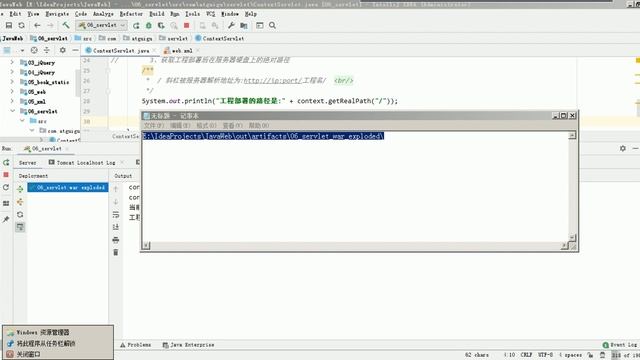
Task: Open the Navigate menu
Action: coord(57,13)
